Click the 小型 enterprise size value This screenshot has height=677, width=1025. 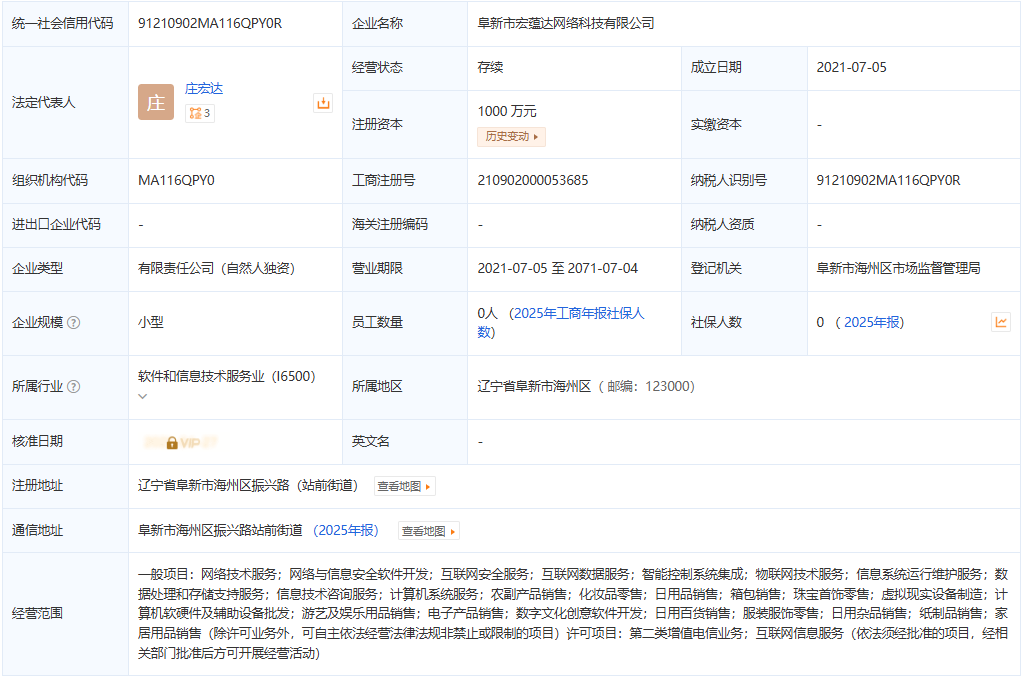click(150, 322)
